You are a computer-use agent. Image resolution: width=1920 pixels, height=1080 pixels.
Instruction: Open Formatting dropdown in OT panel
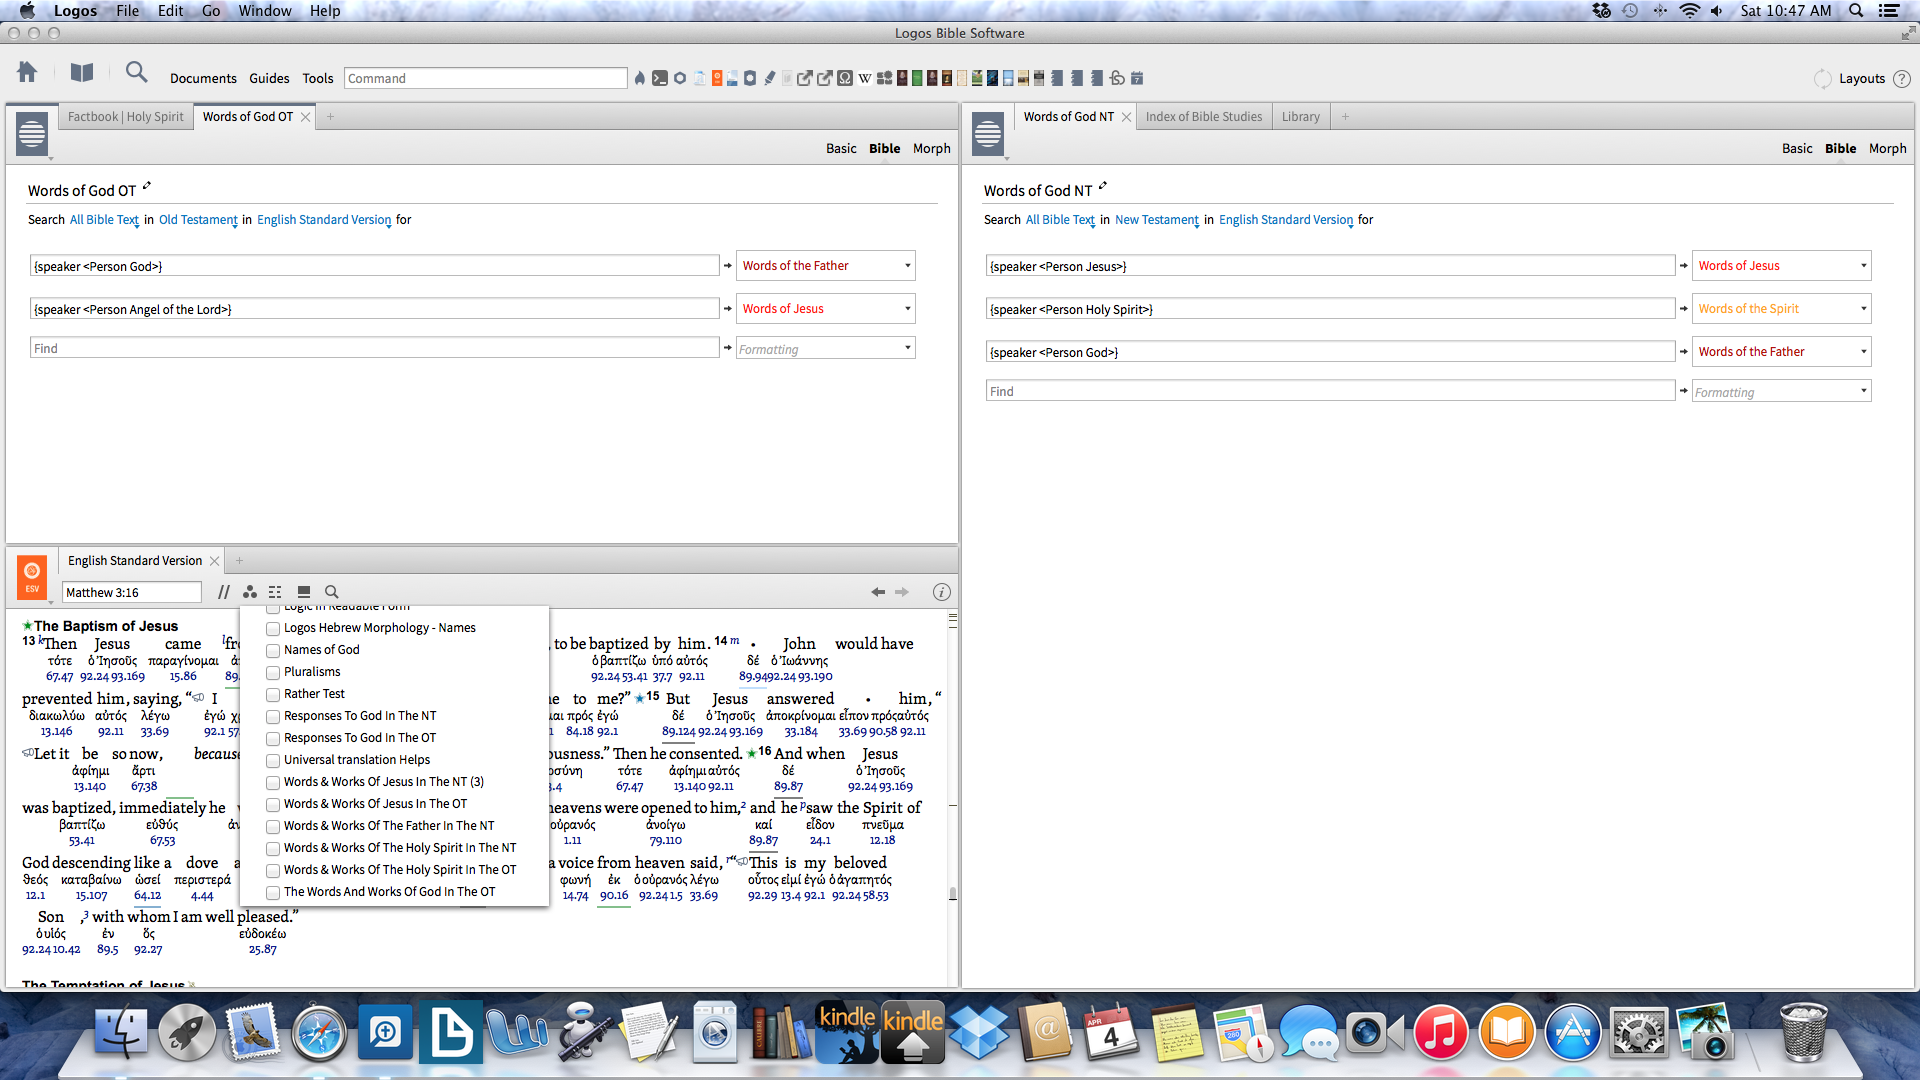tap(825, 349)
